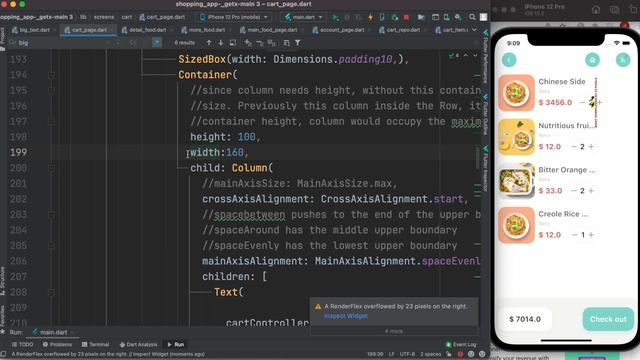Collapse the Container block at line 194

(x=51, y=75)
